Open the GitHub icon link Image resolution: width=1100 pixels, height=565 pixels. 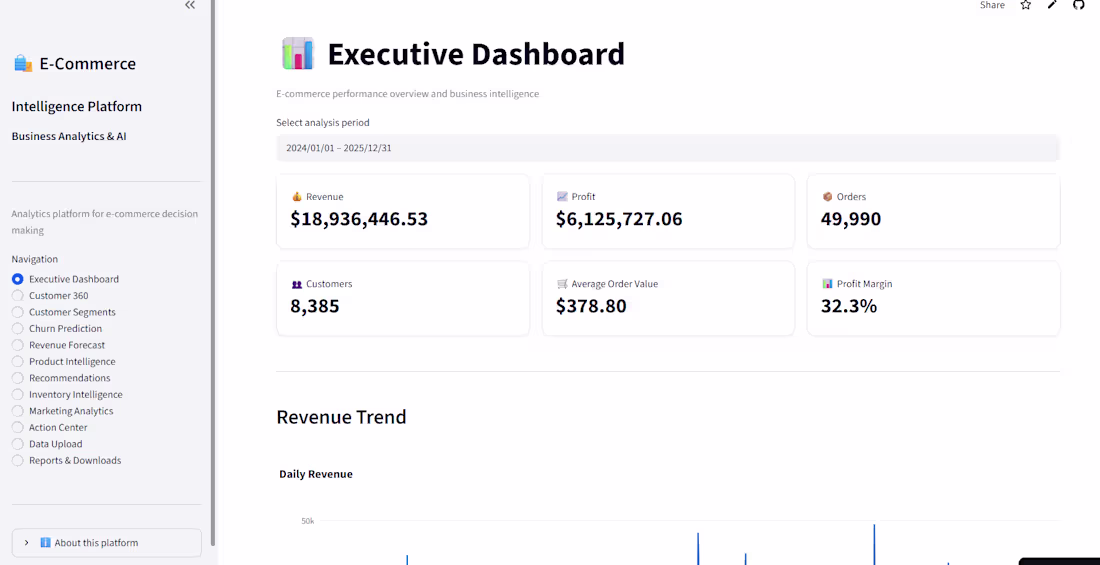tap(1079, 5)
